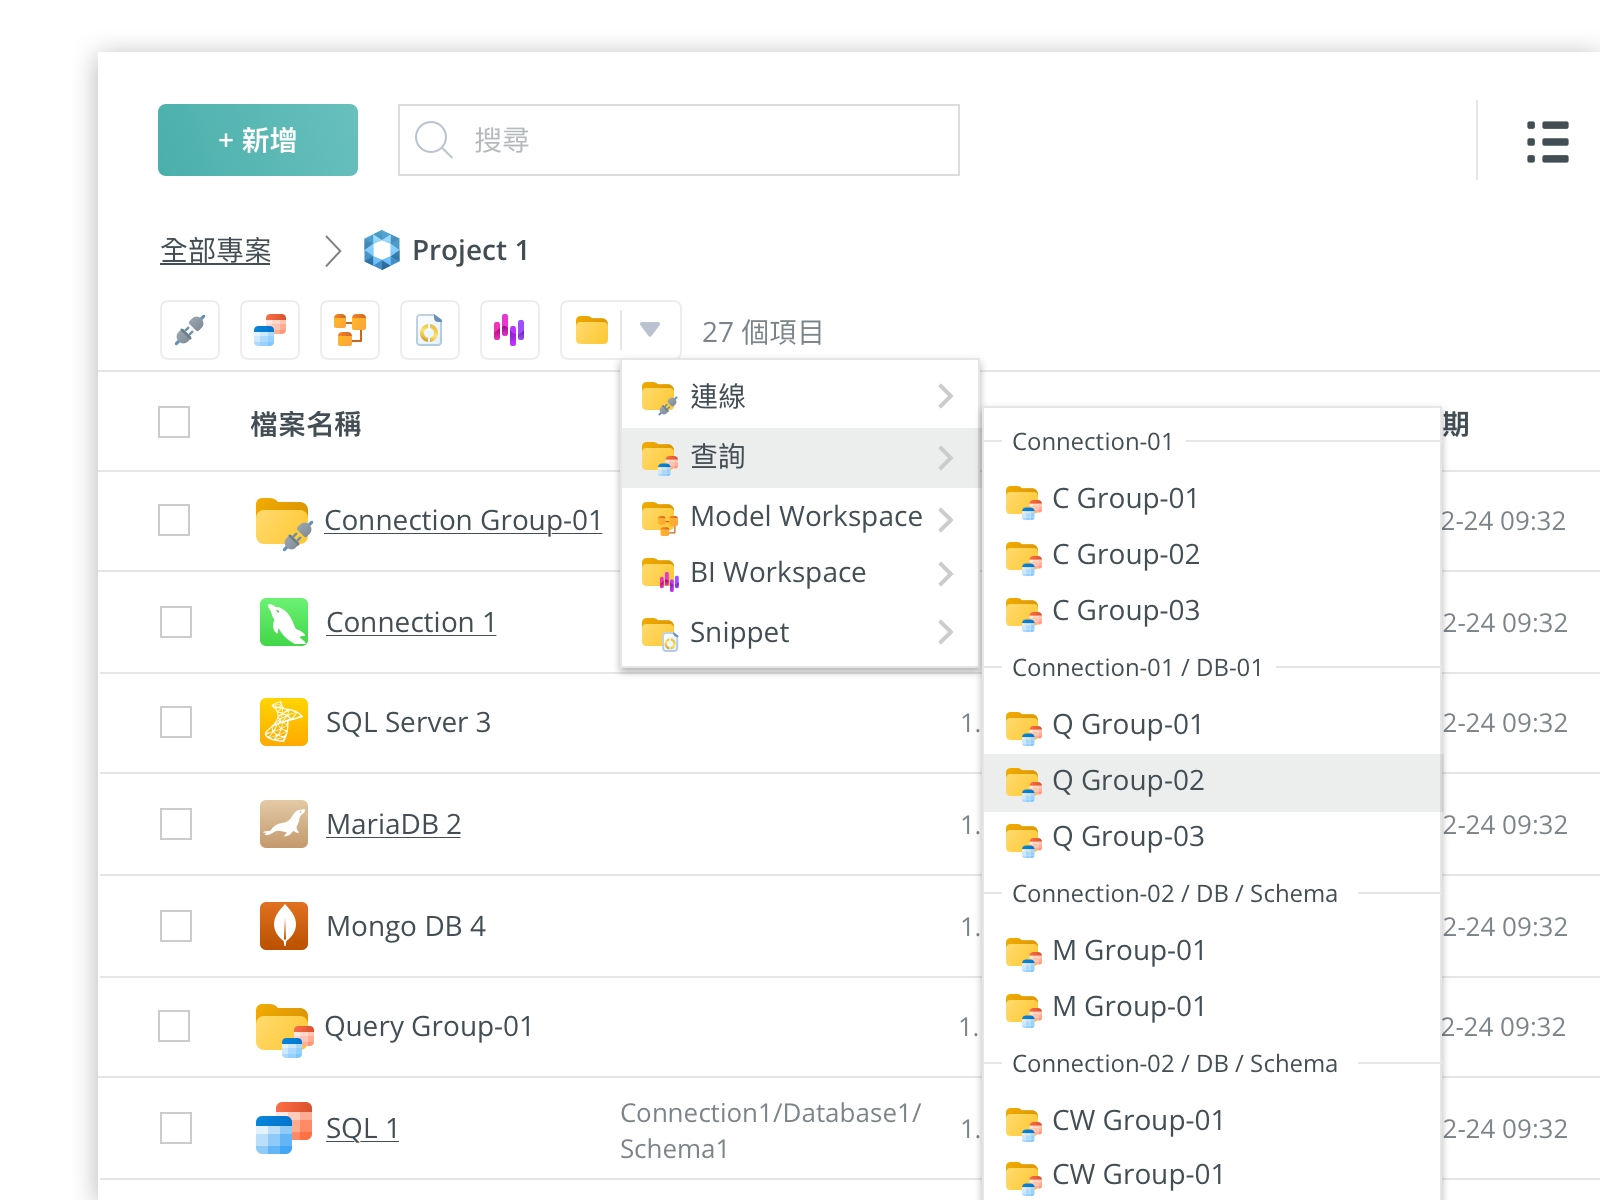Click the connection plug toolbar icon
1600x1200 pixels.
[190, 330]
